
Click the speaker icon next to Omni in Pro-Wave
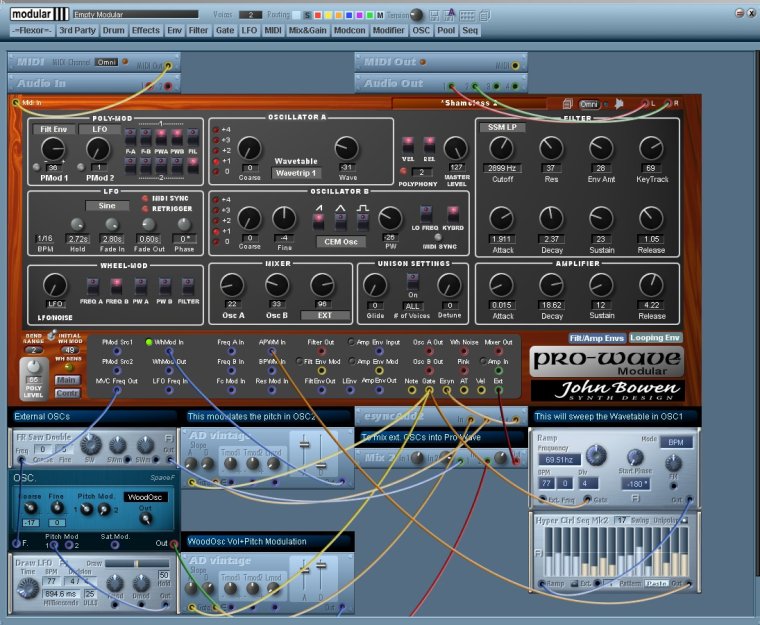point(619,104)
